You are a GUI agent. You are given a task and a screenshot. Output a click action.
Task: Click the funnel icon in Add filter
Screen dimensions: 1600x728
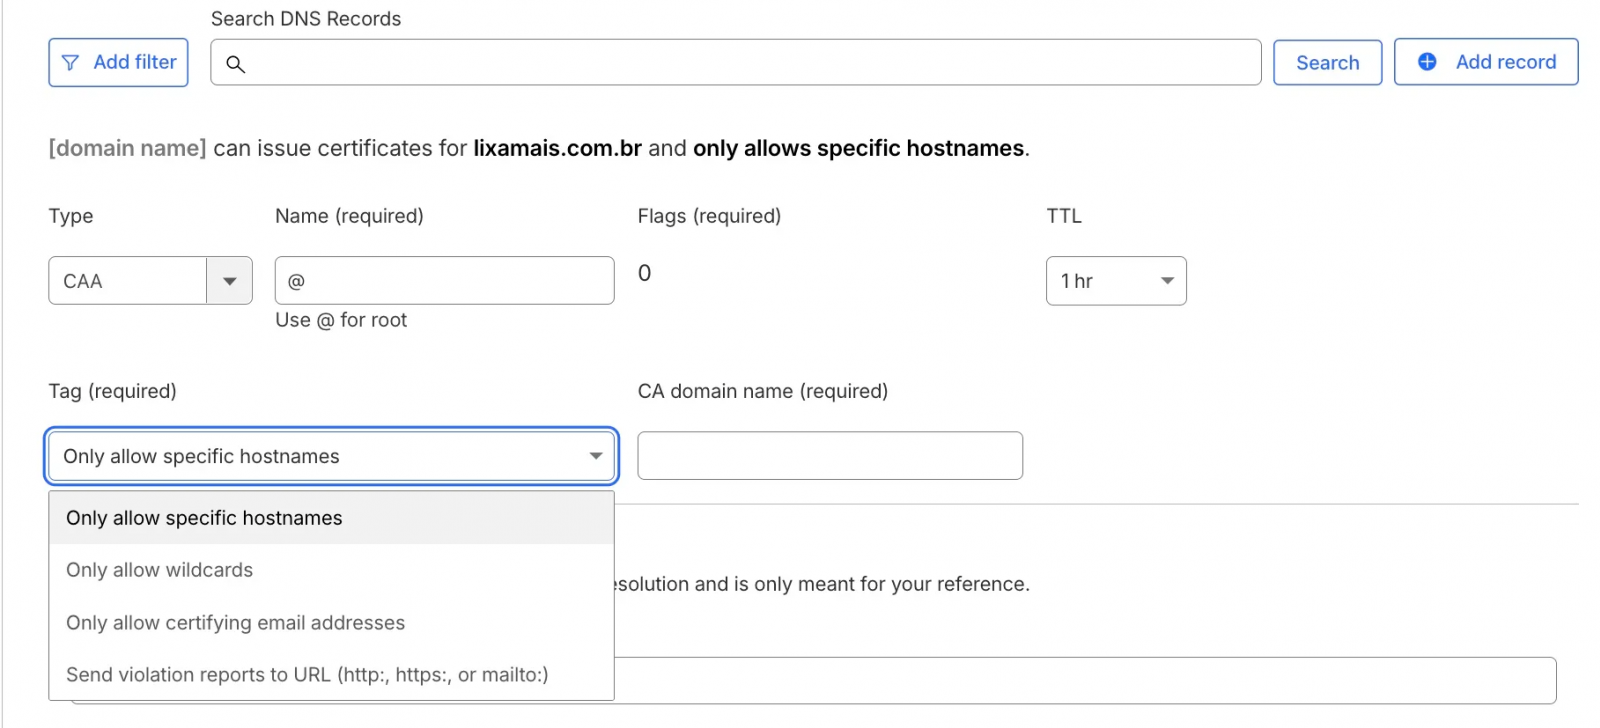pos(70,63)
